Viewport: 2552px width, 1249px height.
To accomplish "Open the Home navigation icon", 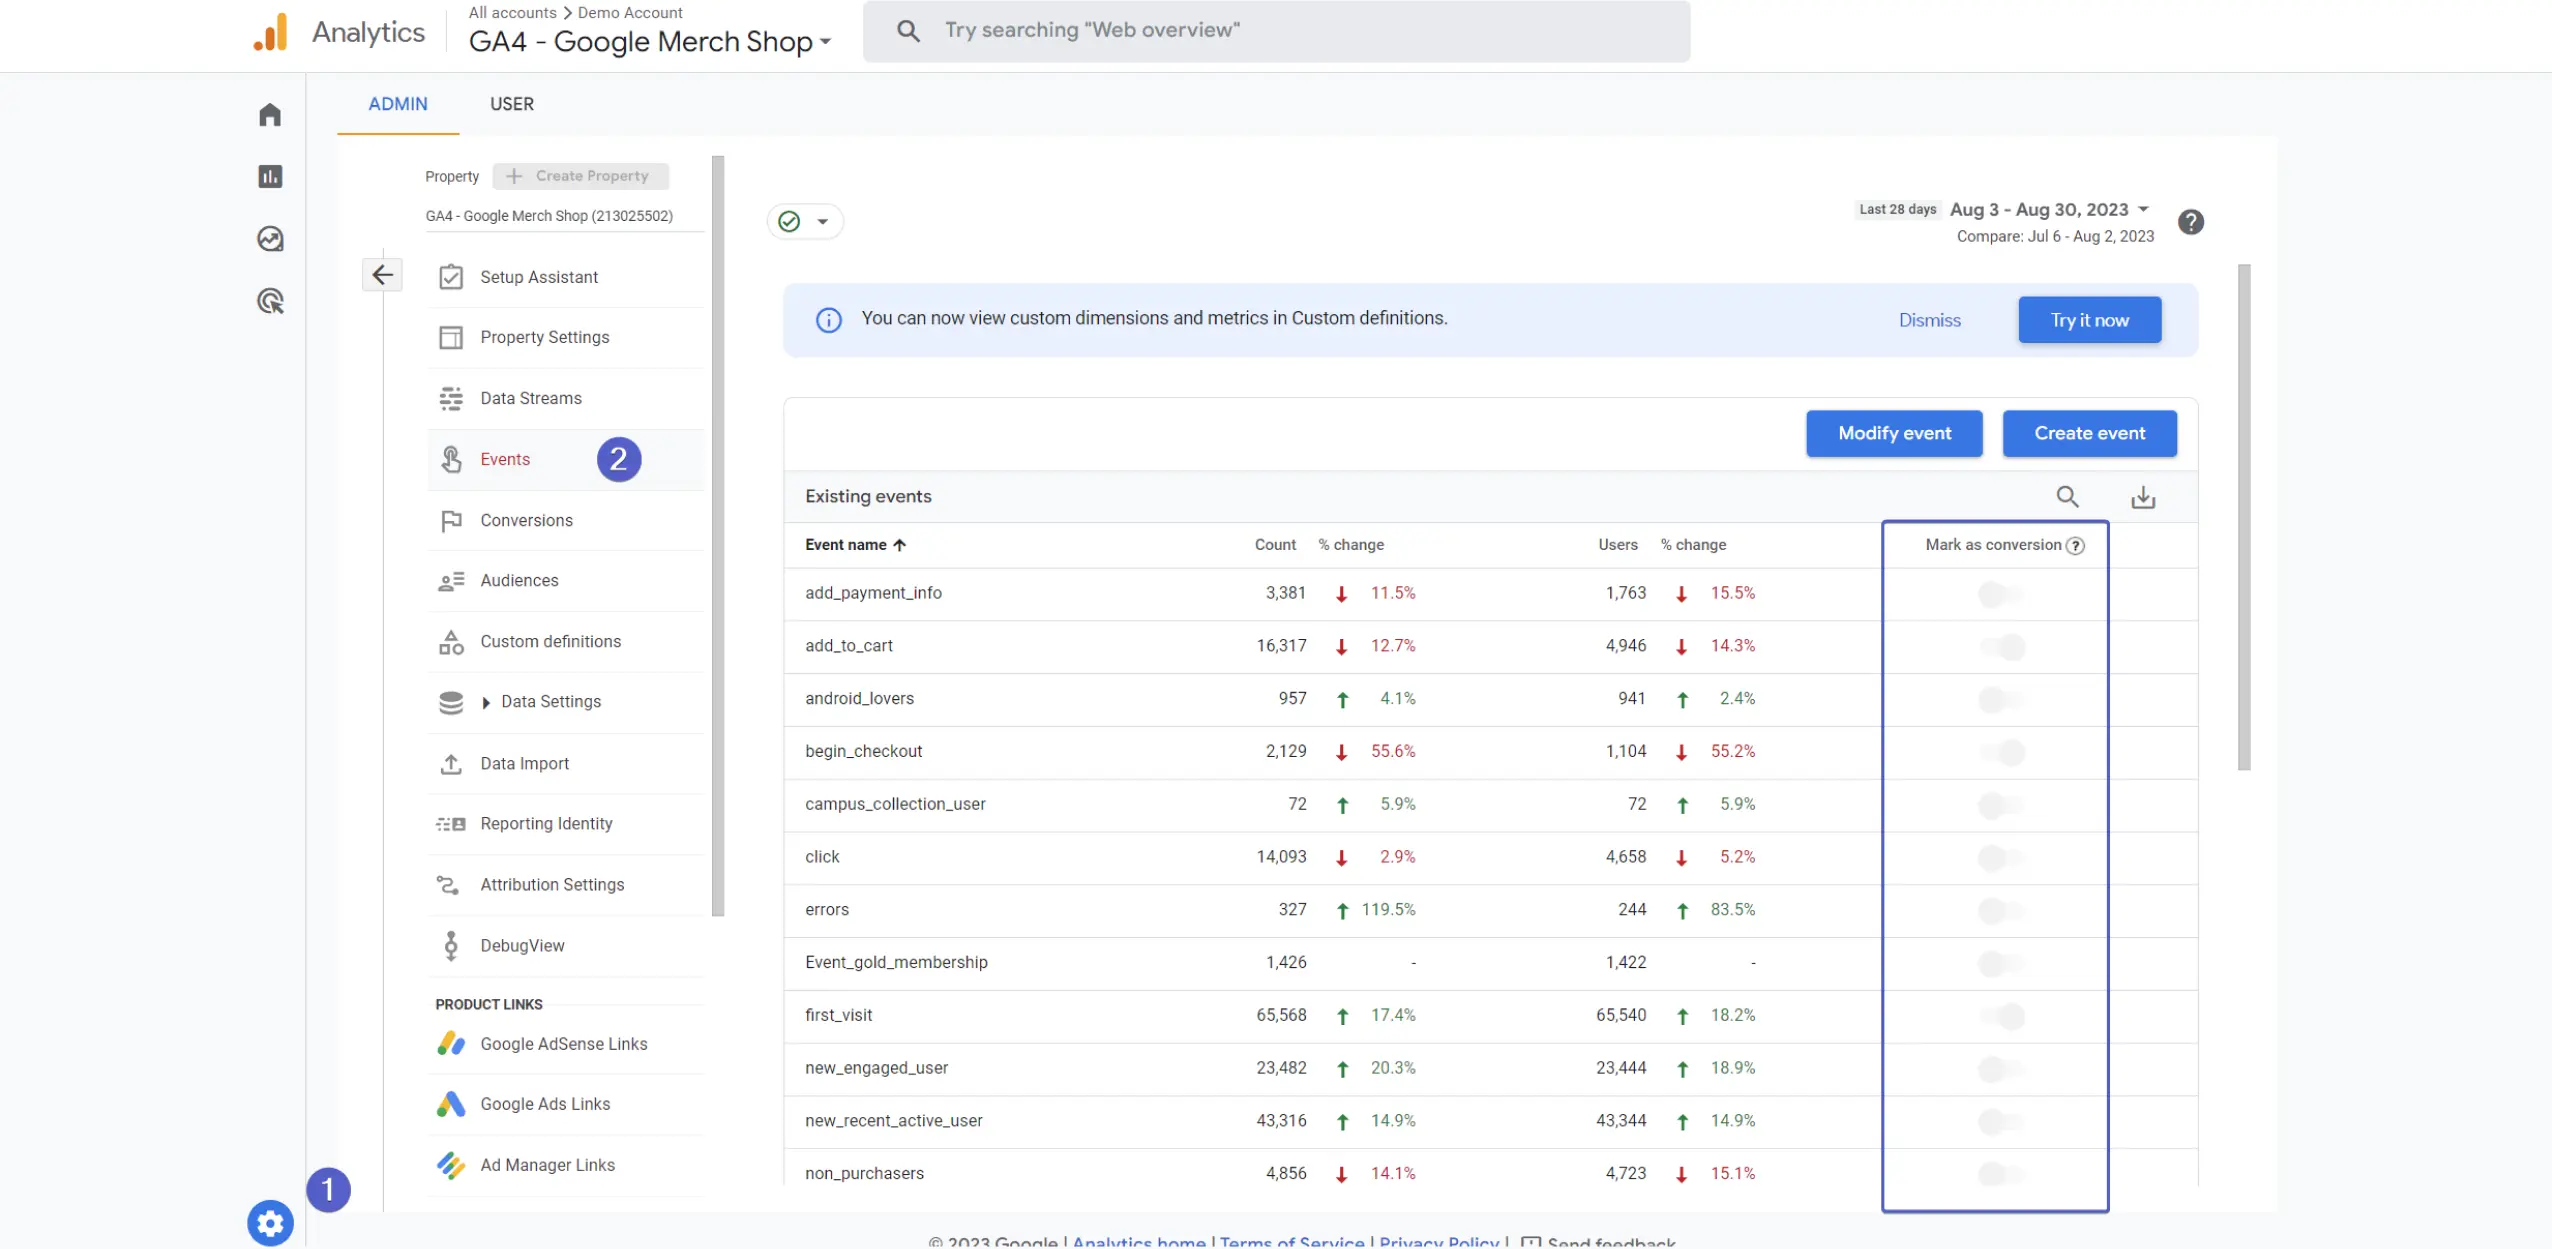I will tap(269, 113).
